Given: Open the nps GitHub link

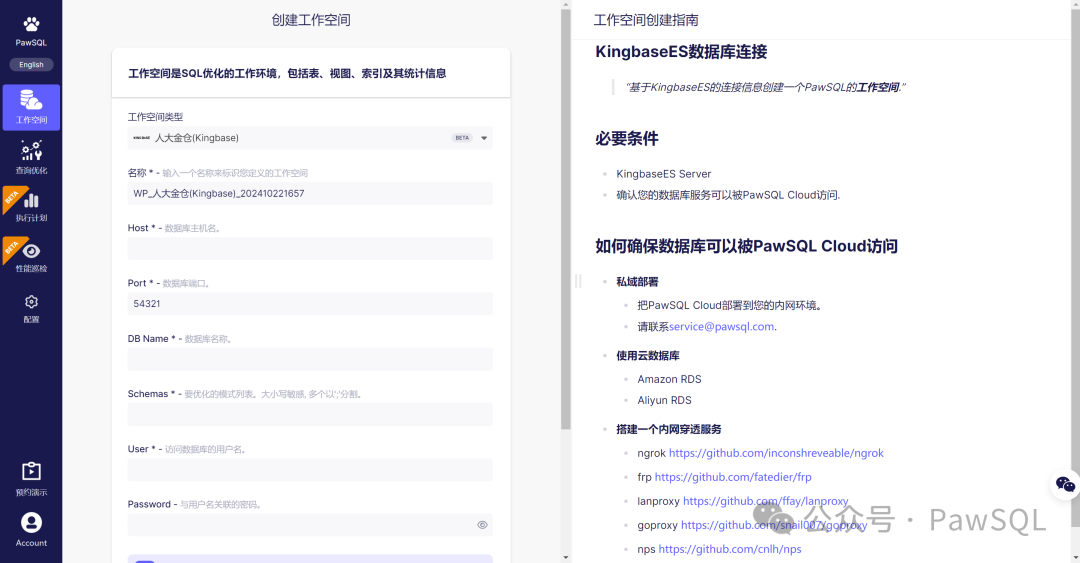Looking at the screenshot, I should click(x=729, y=549).
